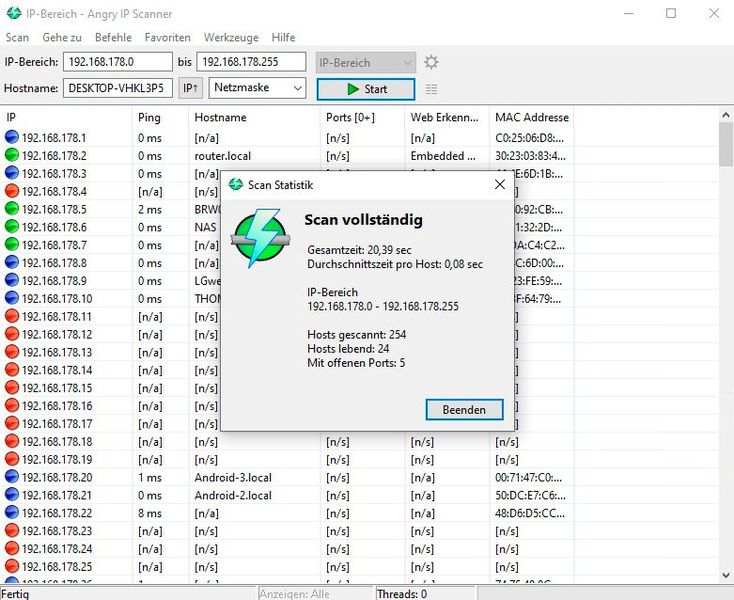Image resolution: width=734 pixels, height=600 pixels.
Task: Click the green status icon for 192.168.178.6
Action: [x=12, y=227]
